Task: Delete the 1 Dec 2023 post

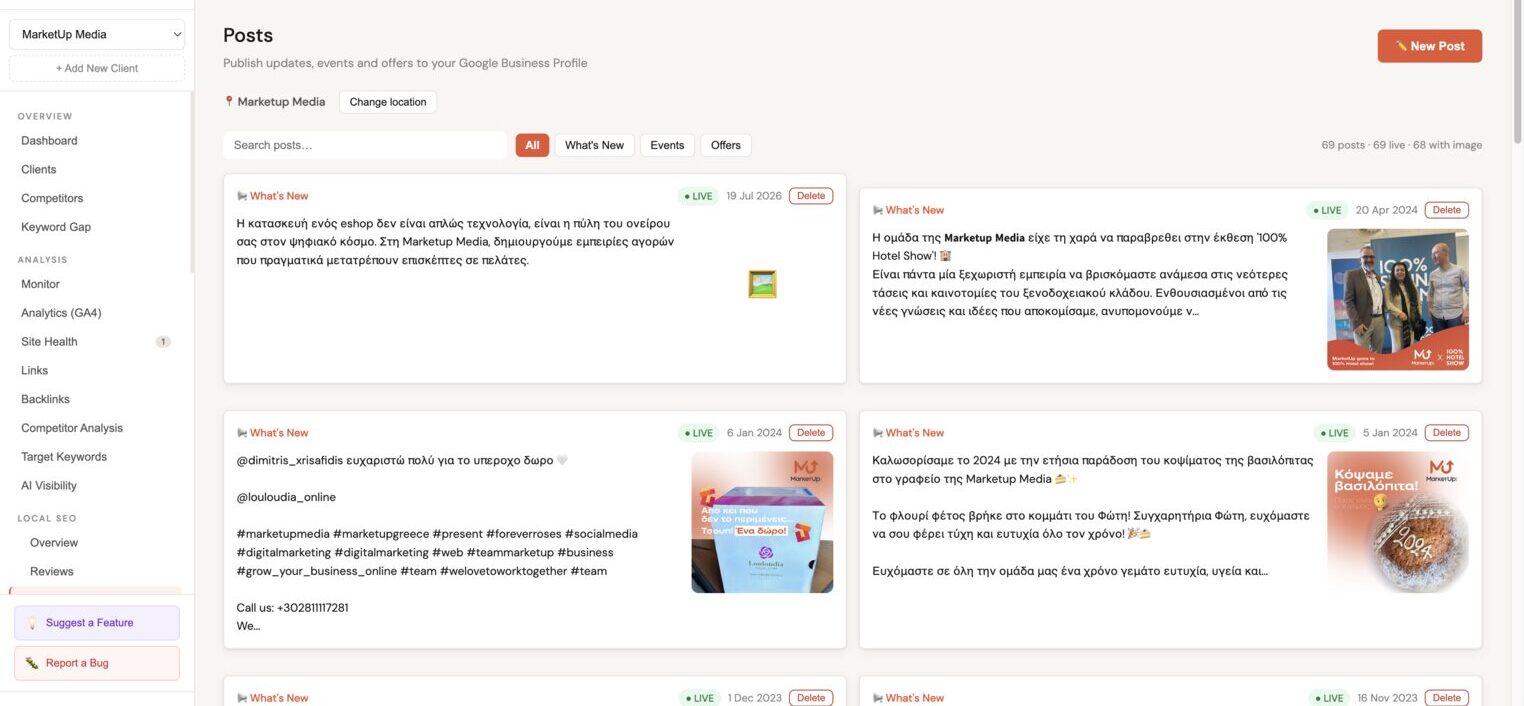Action: click(x=811, y=698)
